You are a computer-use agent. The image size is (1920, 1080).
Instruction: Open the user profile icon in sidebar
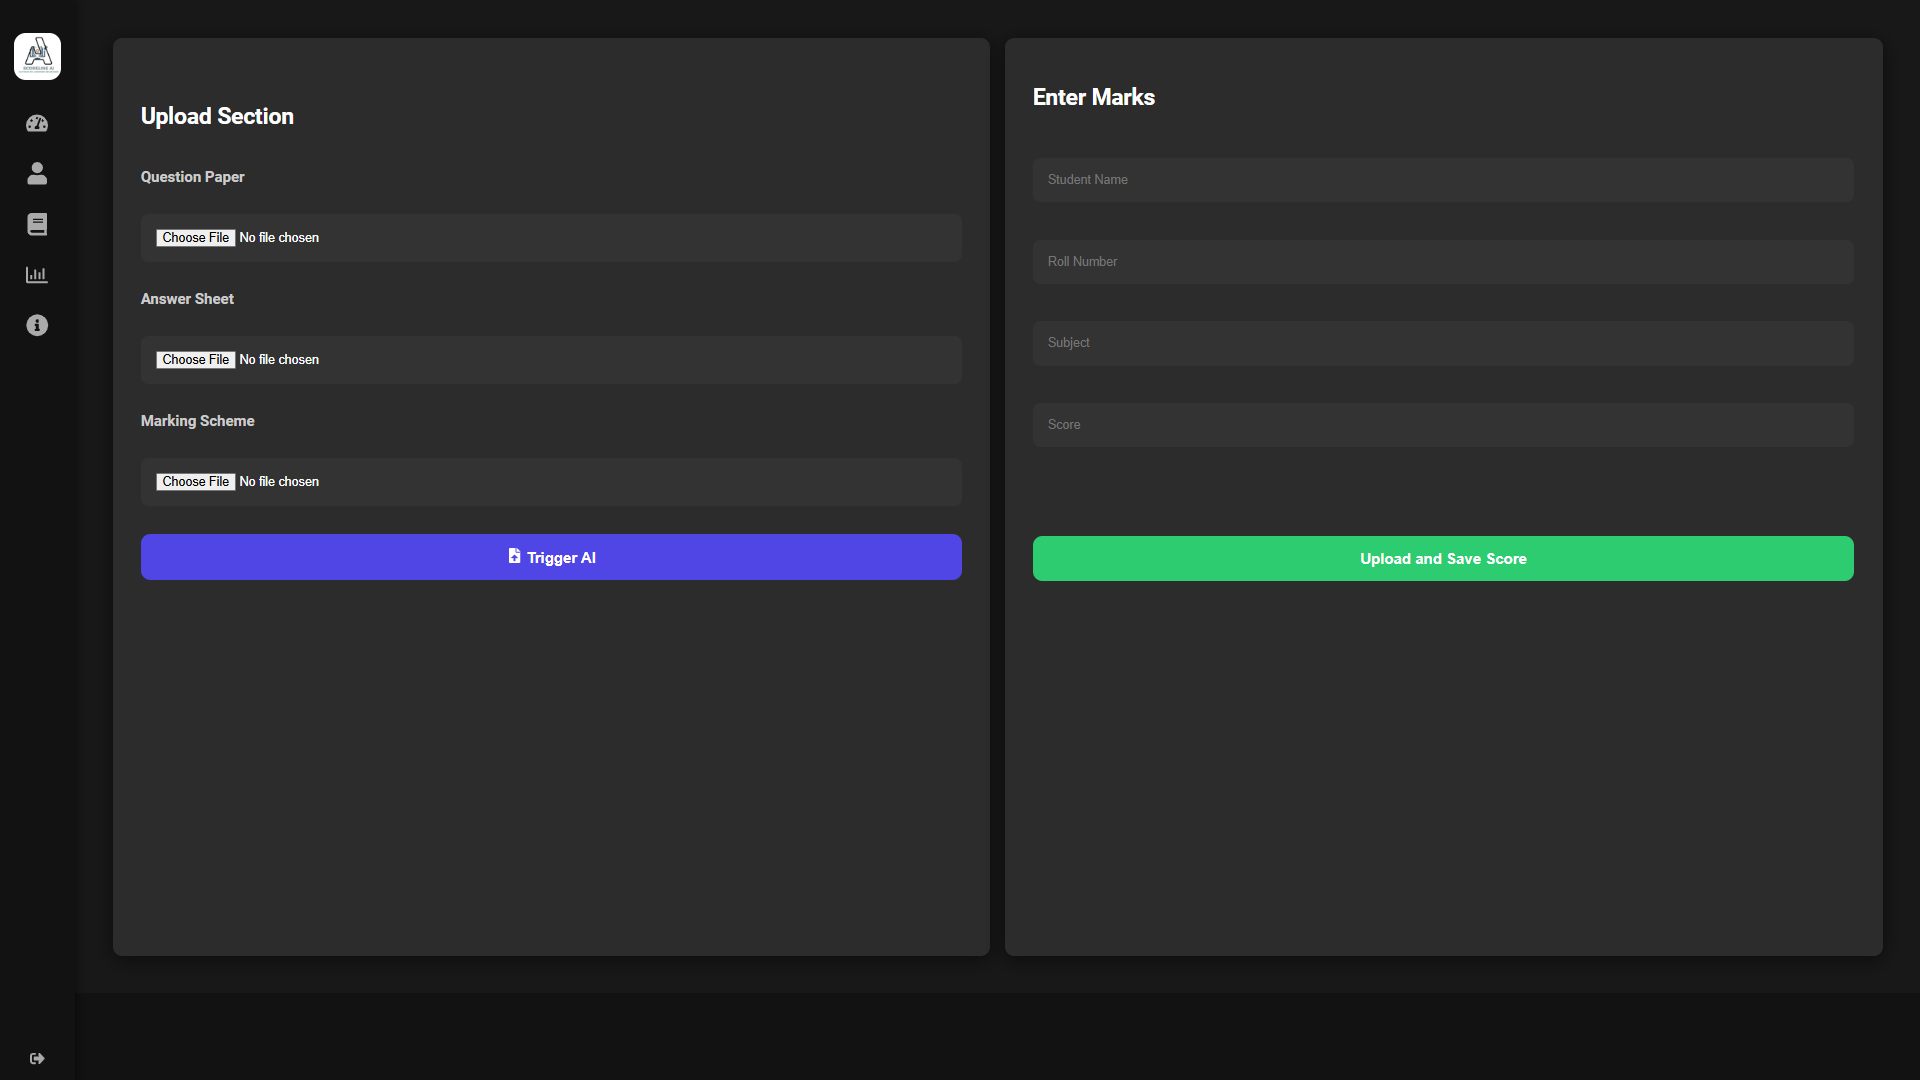[x=37, y=173]
